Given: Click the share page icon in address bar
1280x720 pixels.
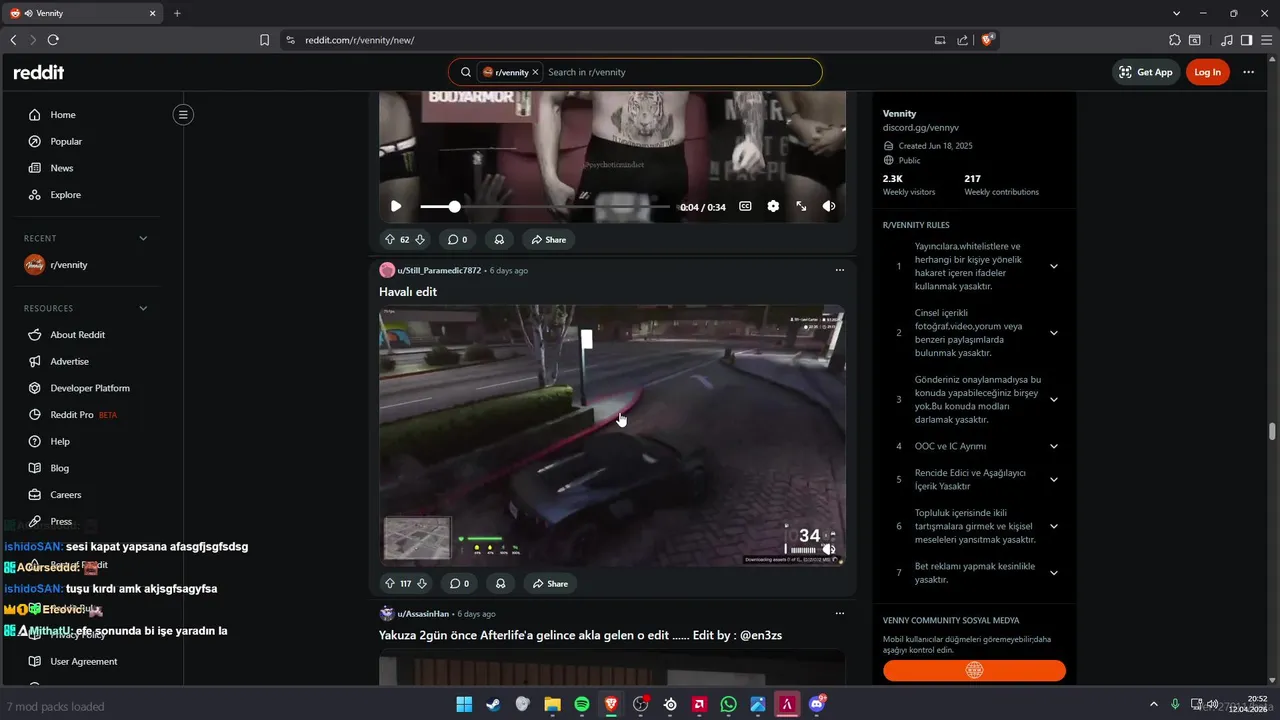Looking at the screenshot, I should pos(962,40).
